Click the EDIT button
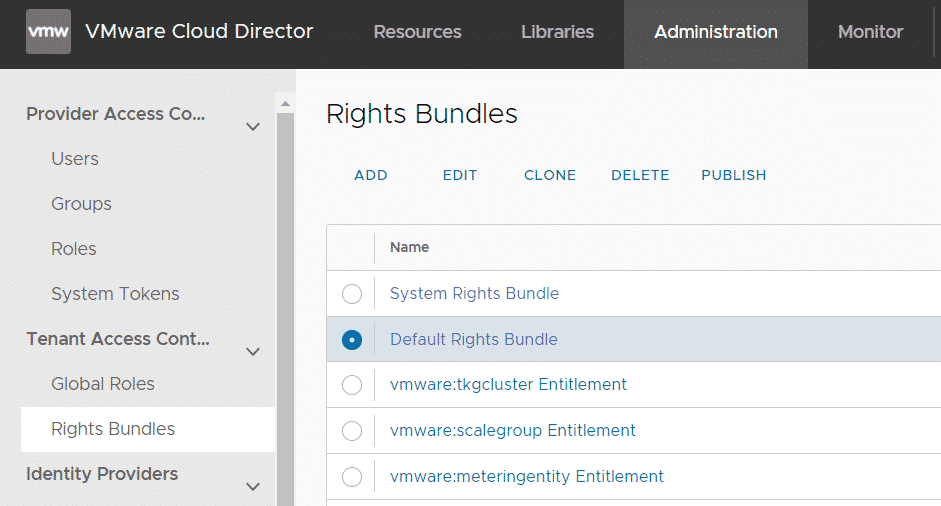This screenshot has height=506, width=941. pyautogui.click(x=460, y=175)
